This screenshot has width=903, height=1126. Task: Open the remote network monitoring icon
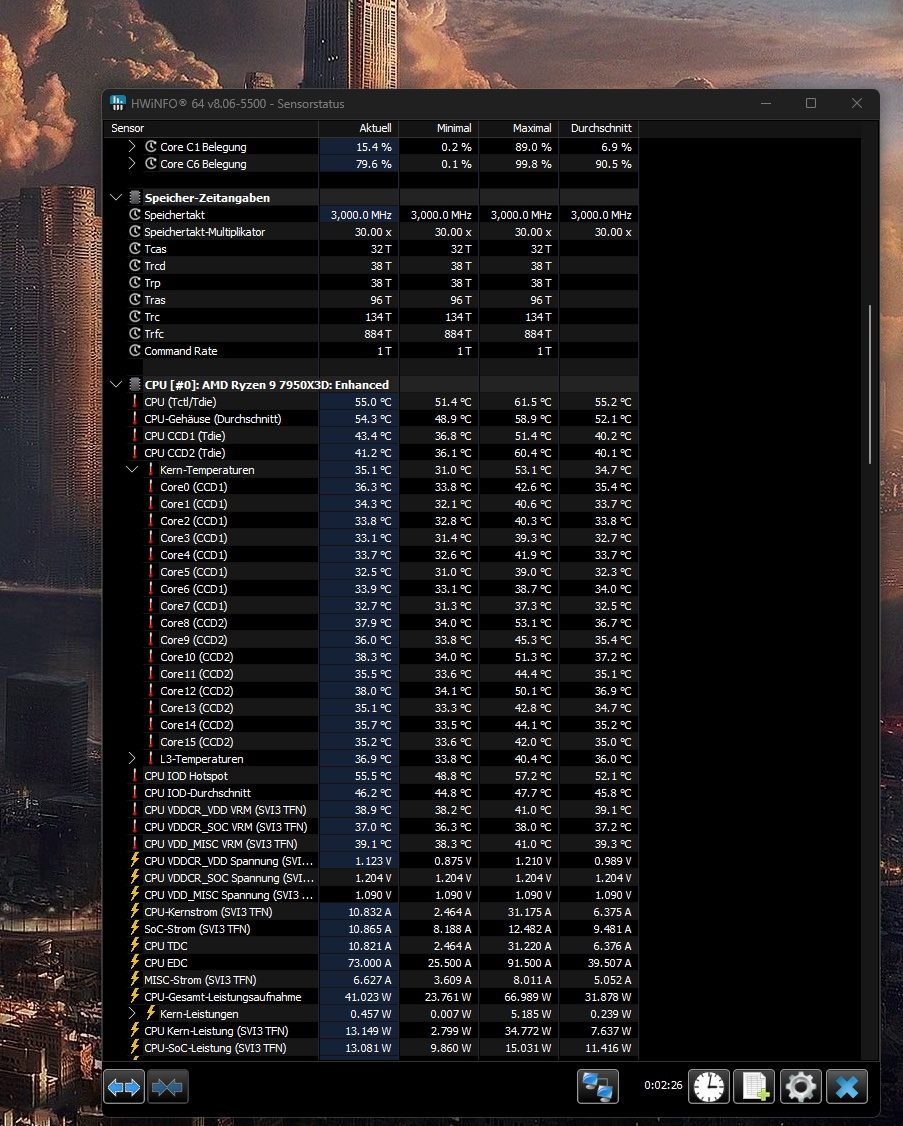pos(598,1087)
